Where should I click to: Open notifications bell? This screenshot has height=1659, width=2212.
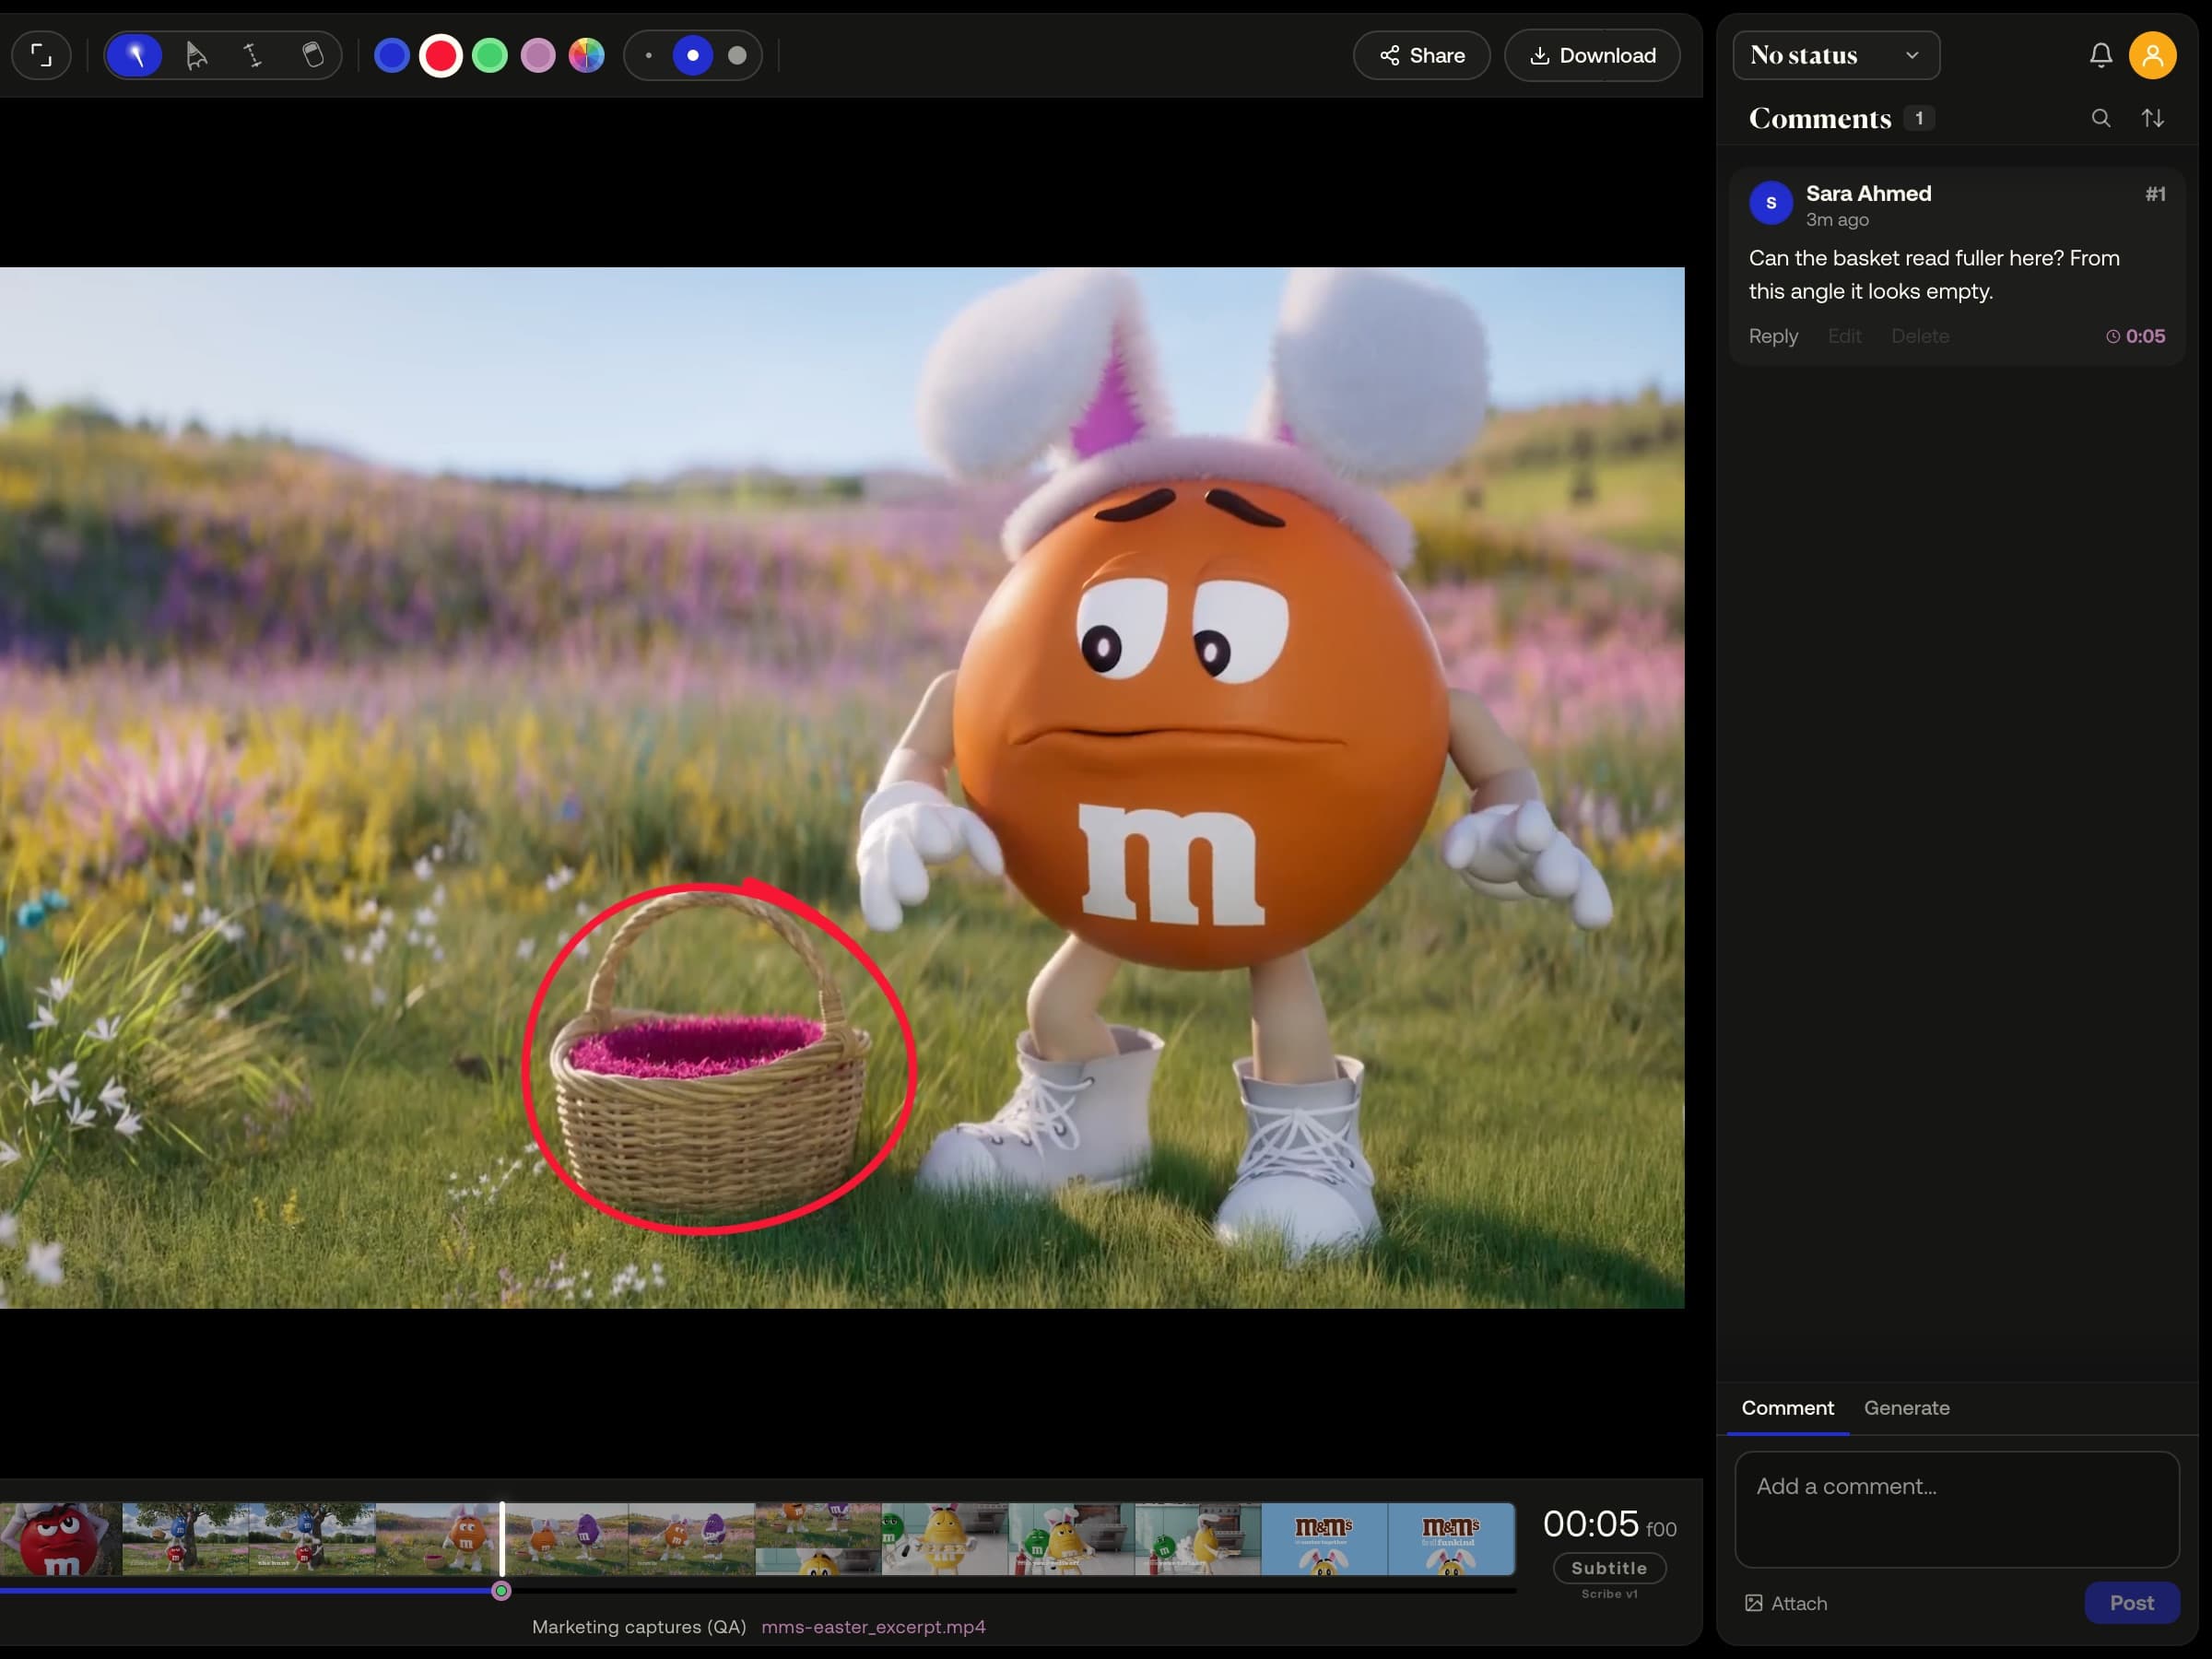[2100, 55]
